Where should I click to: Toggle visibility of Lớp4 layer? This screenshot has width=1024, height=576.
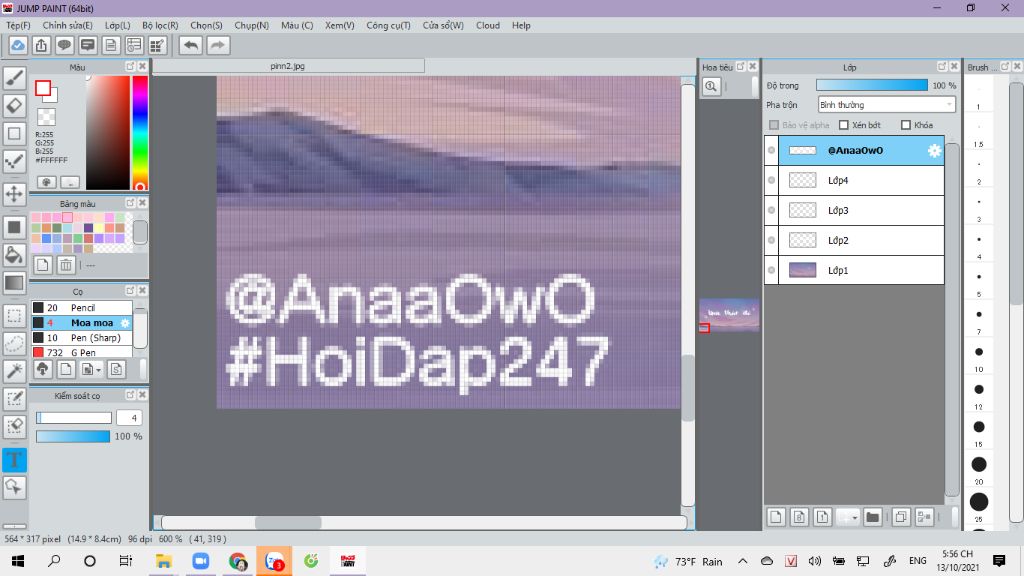[771, 180]
